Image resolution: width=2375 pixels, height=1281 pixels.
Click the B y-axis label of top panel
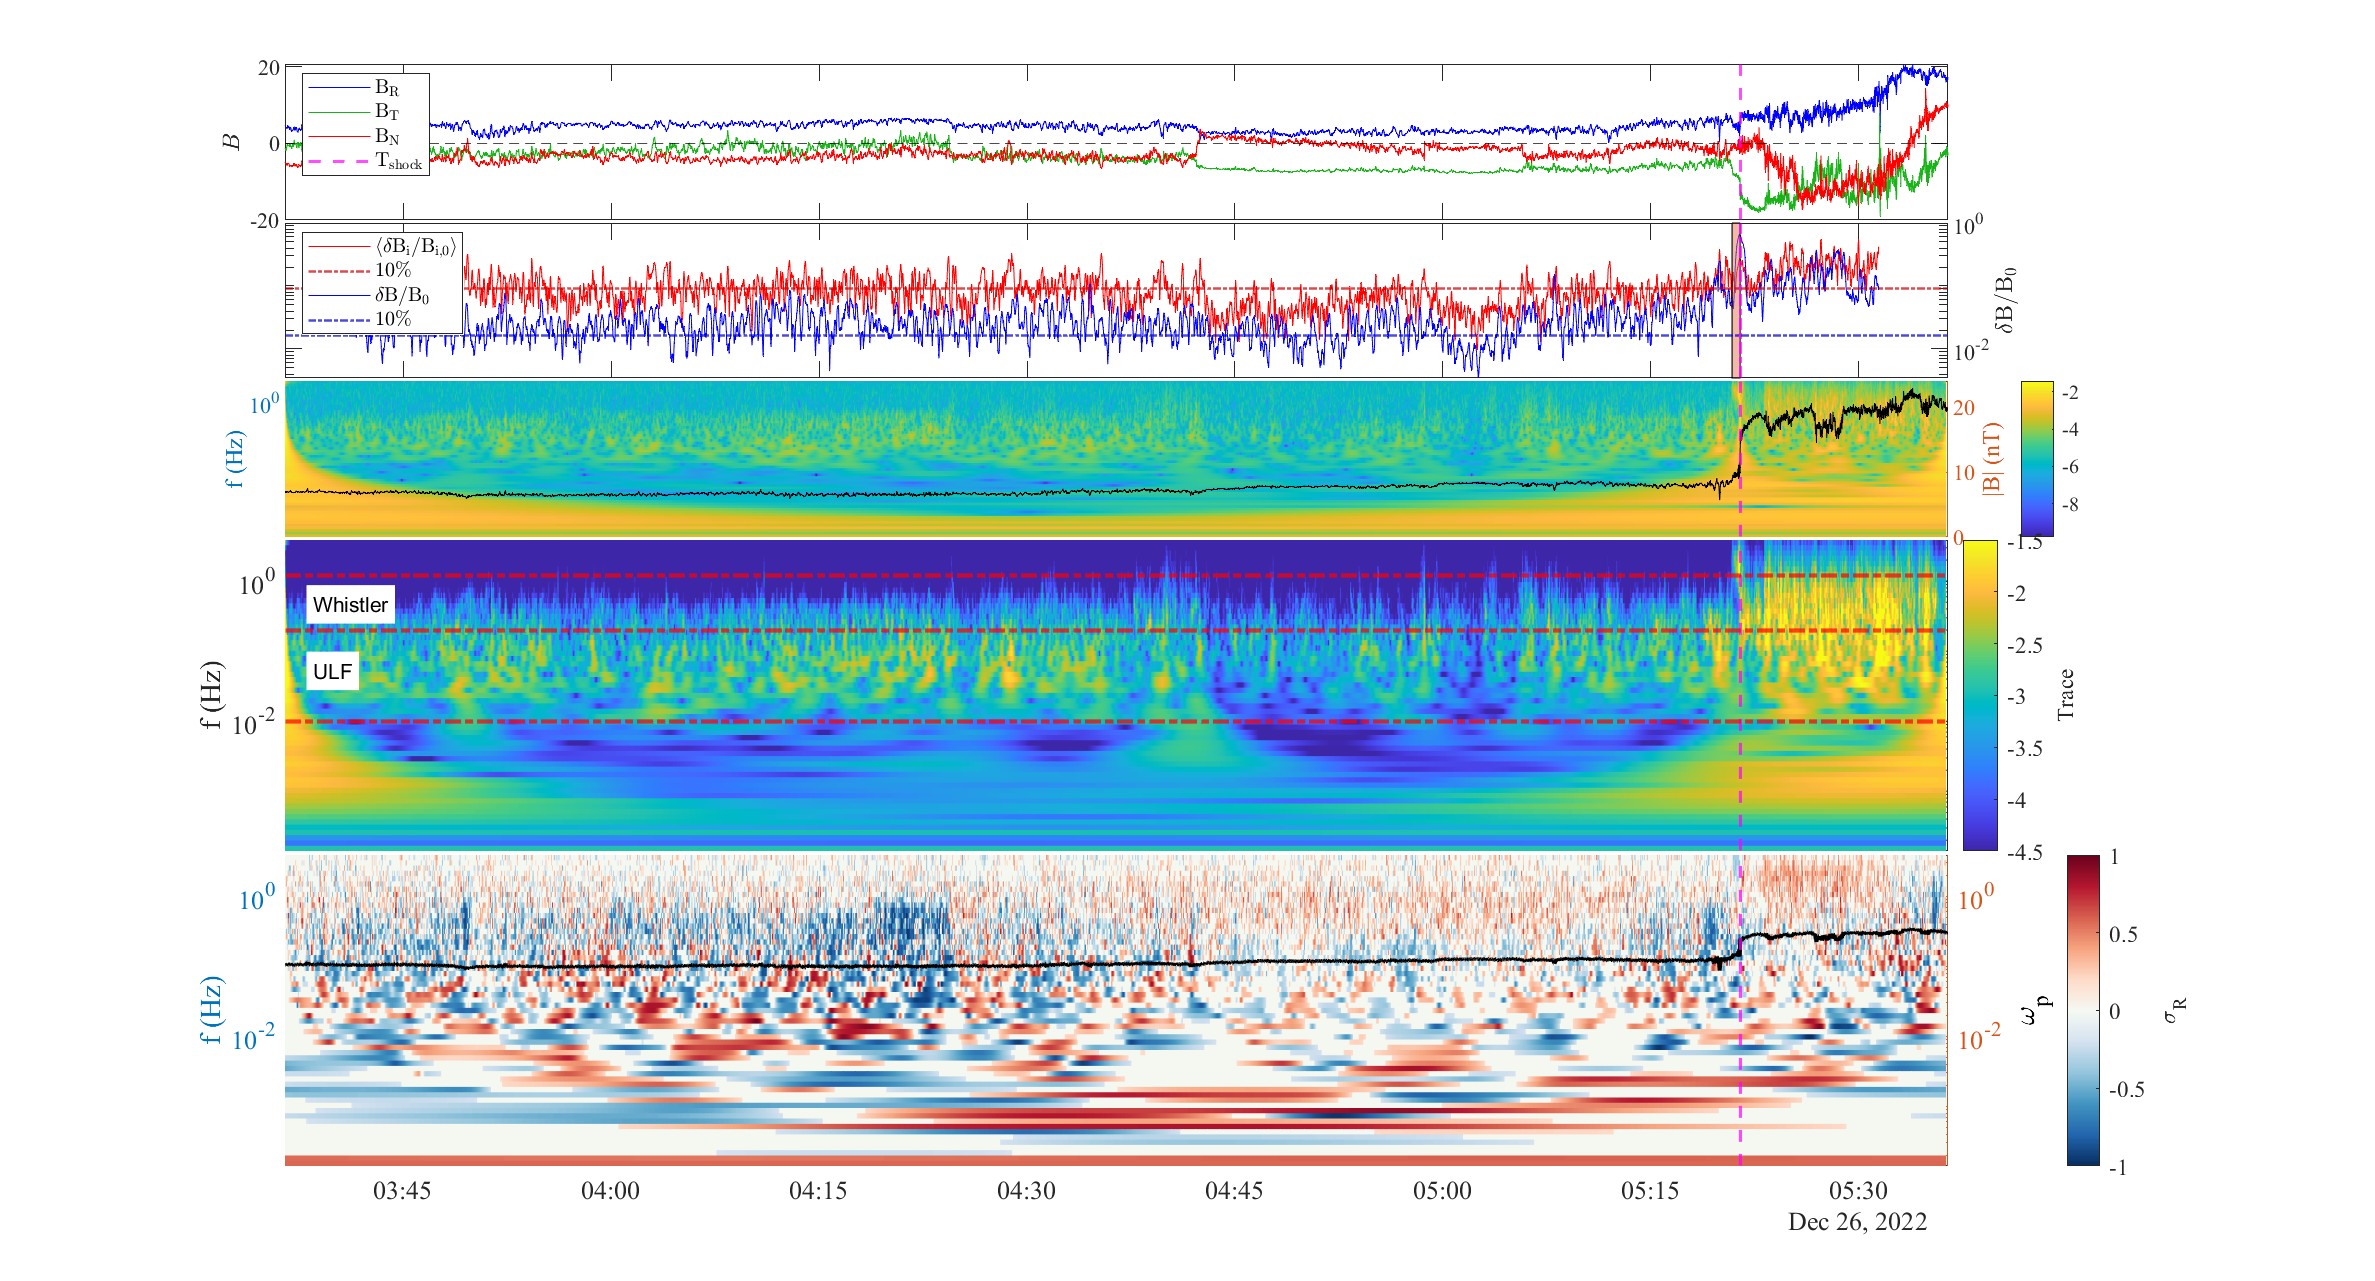click(x=232, y=142)
